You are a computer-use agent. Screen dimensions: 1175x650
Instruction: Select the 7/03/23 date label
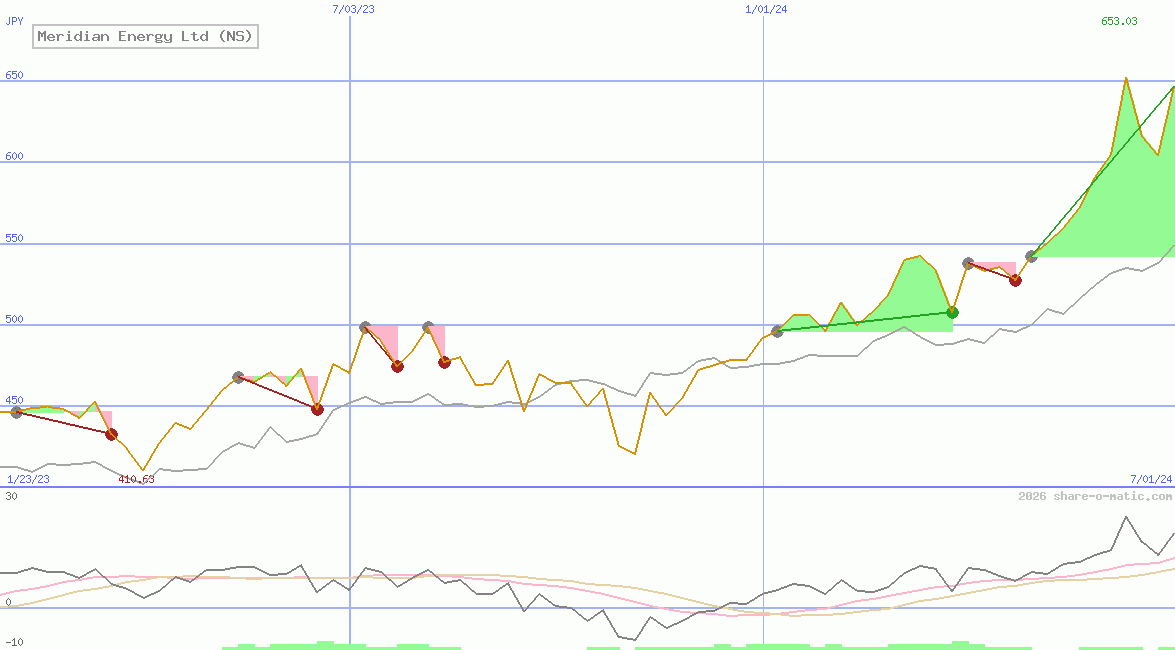point(351,9)
